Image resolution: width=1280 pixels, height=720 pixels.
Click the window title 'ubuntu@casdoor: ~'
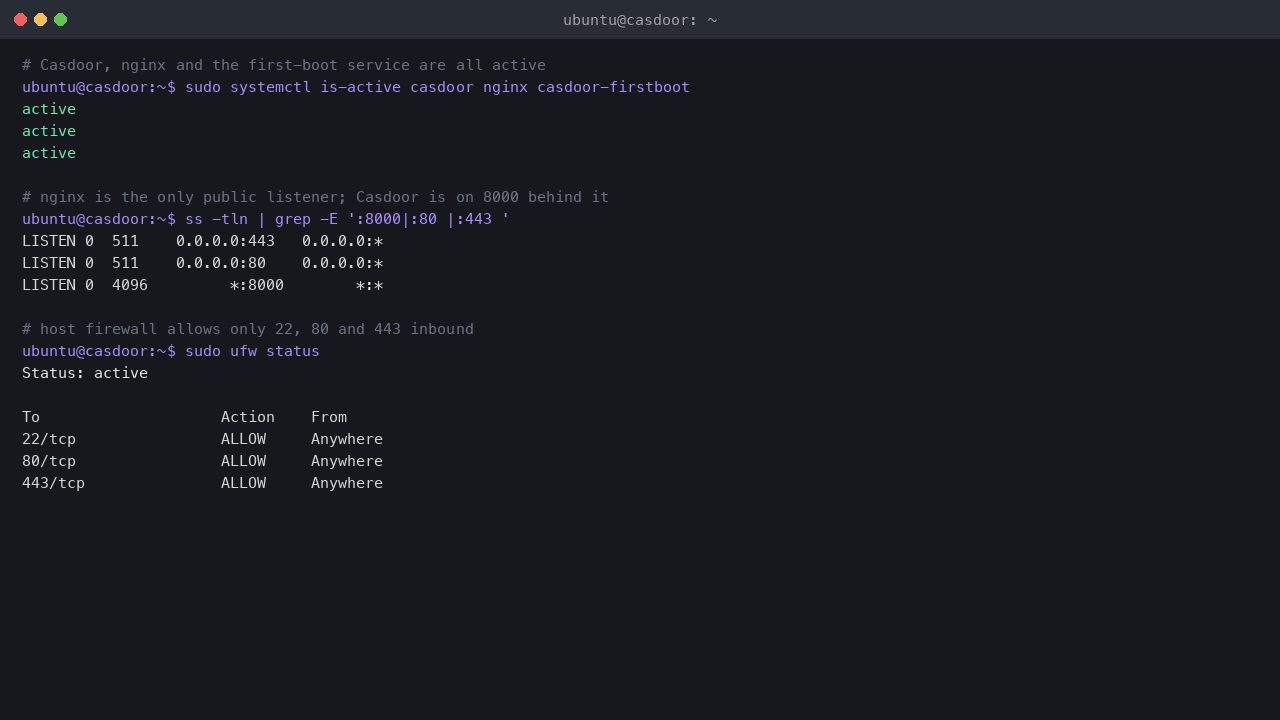[x=640, y=20]
